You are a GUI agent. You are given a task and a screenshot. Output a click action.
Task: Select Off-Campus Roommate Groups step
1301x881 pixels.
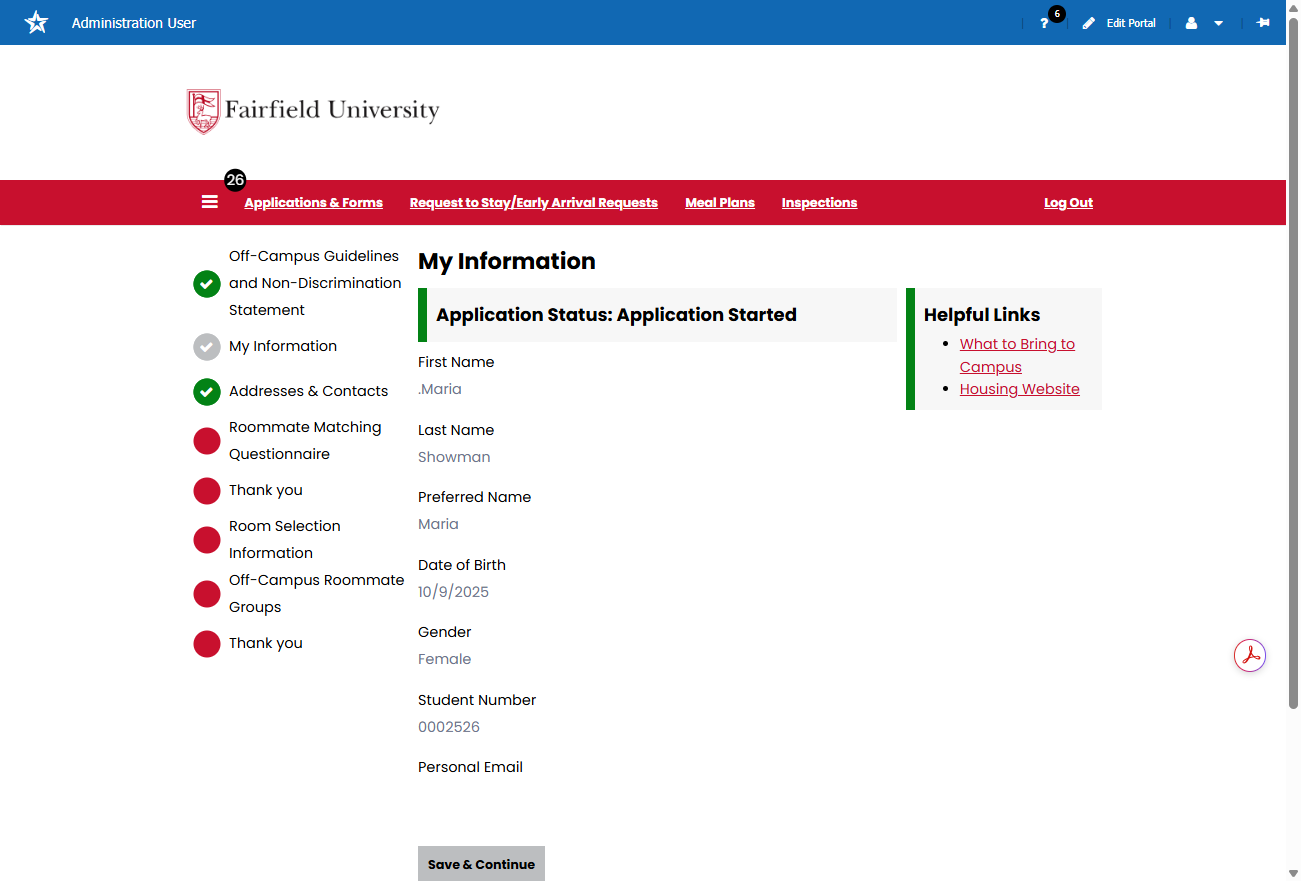[317, 593]
